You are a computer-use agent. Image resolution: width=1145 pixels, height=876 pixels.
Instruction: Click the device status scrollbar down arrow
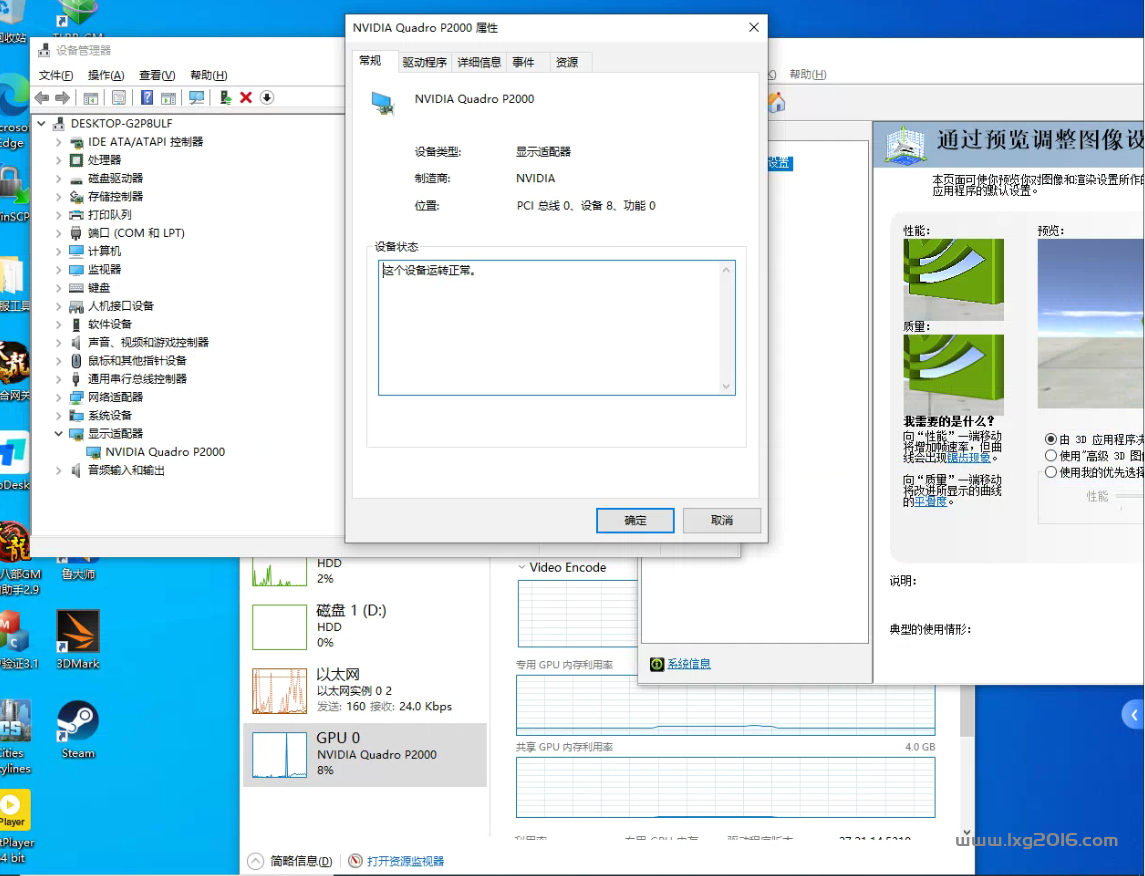(x=726, y=386)
